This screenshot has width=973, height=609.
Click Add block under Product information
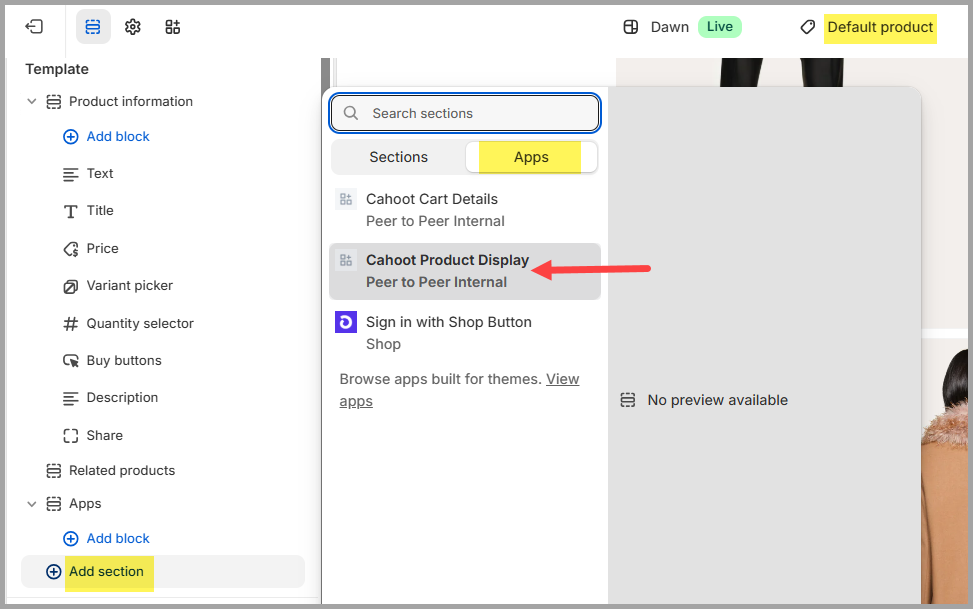(x=118, y=137)
